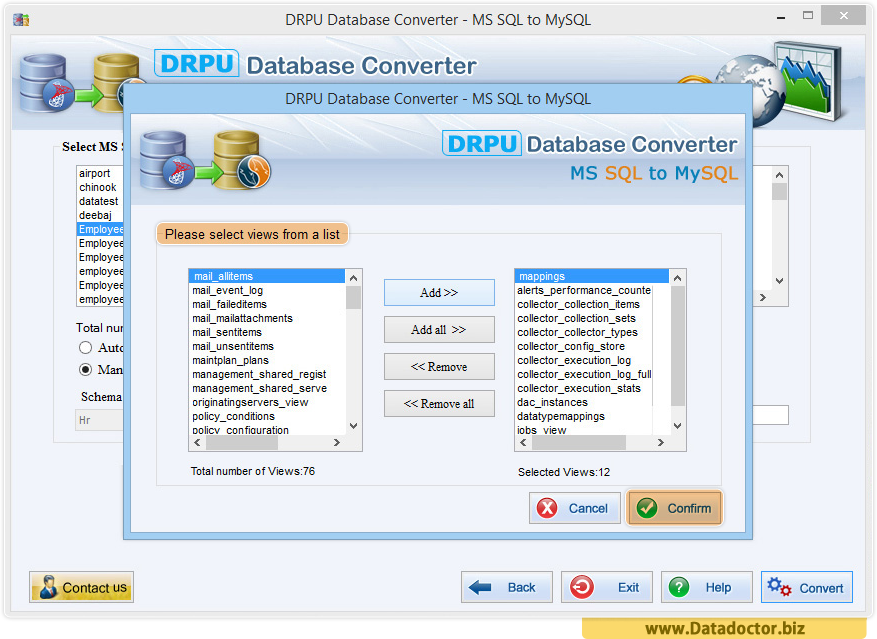
Task: Select mappings in selected views
Action: [592, 276]
